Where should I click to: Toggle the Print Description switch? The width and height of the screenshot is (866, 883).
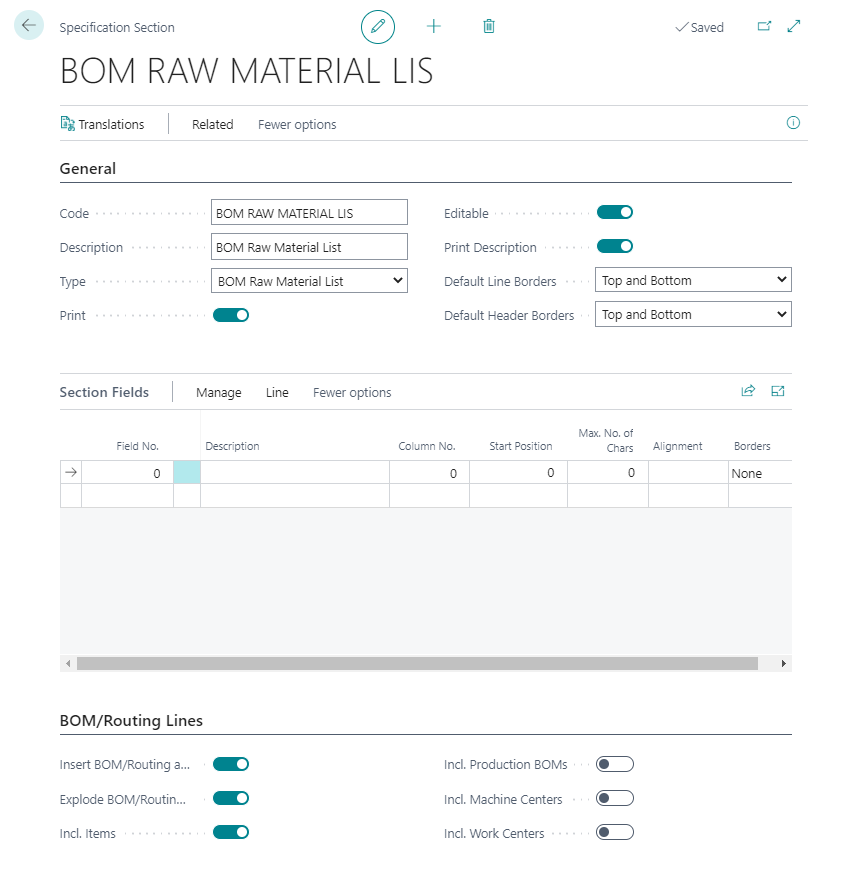coord(615,246)
